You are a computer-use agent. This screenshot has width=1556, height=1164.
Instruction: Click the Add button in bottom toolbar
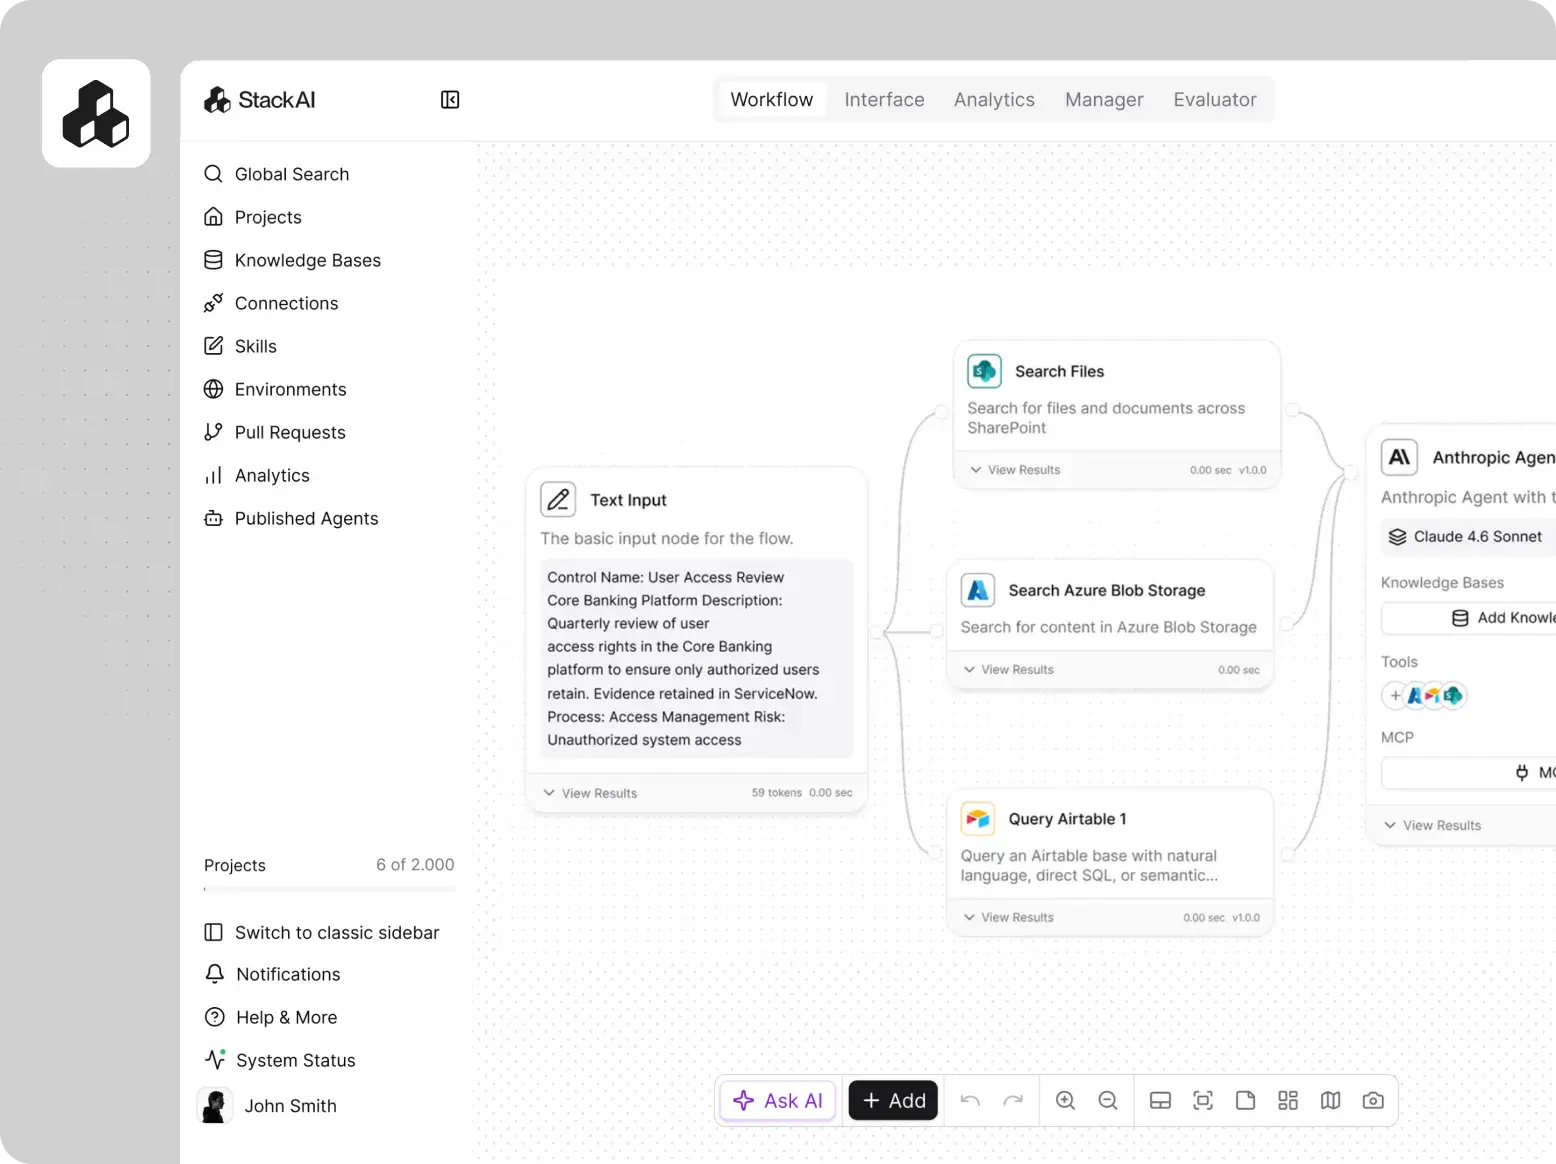(x=893, y=1101)
